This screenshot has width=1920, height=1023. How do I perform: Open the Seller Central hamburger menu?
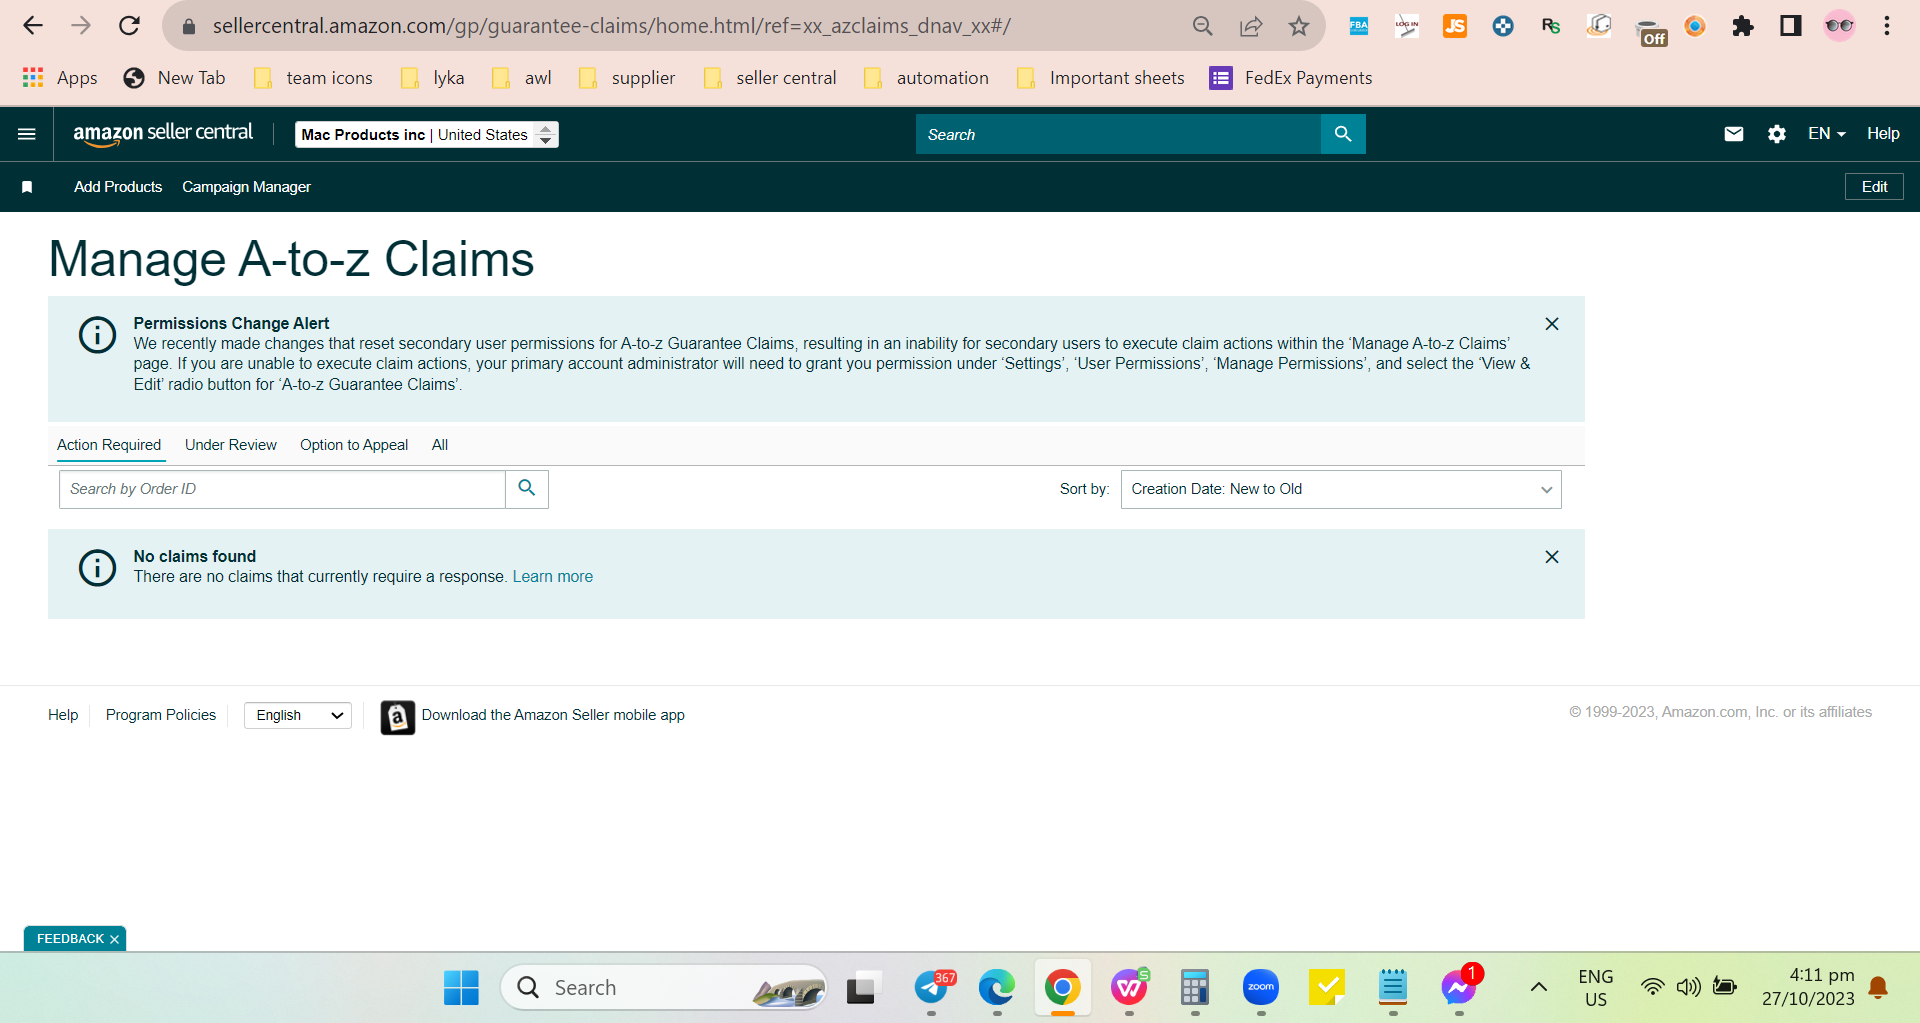27,134
